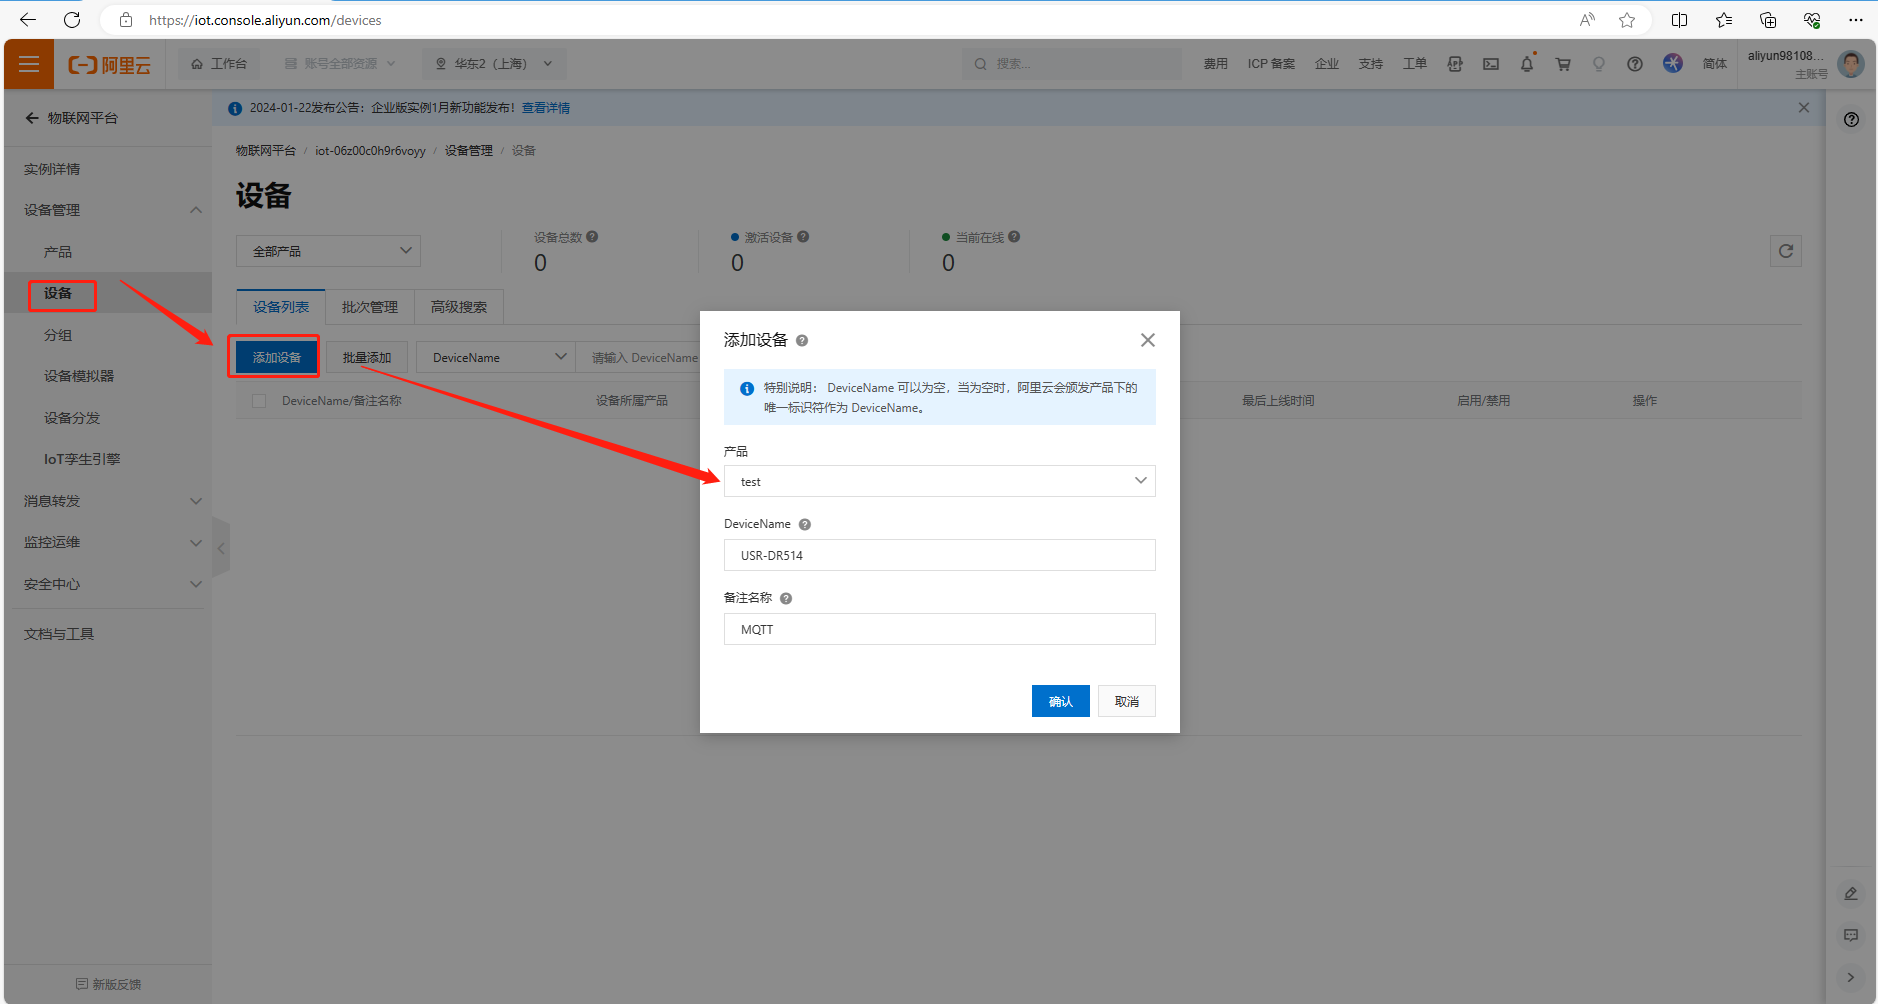Expand the product dropdown showing test
The width and height of the screenshot is (1878, 1004).
click(939, 481)
